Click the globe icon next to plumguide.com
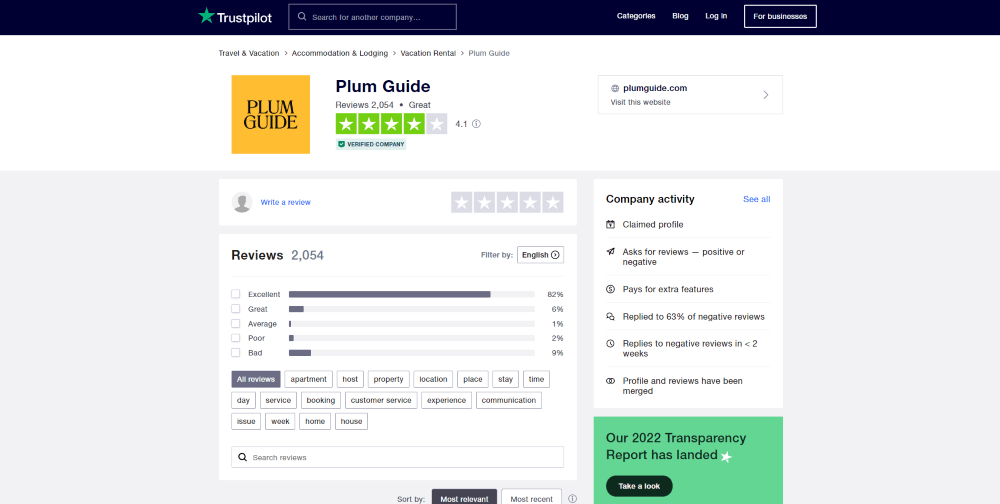Screen dimensions: 1000x504 click(x=615, y=89)
